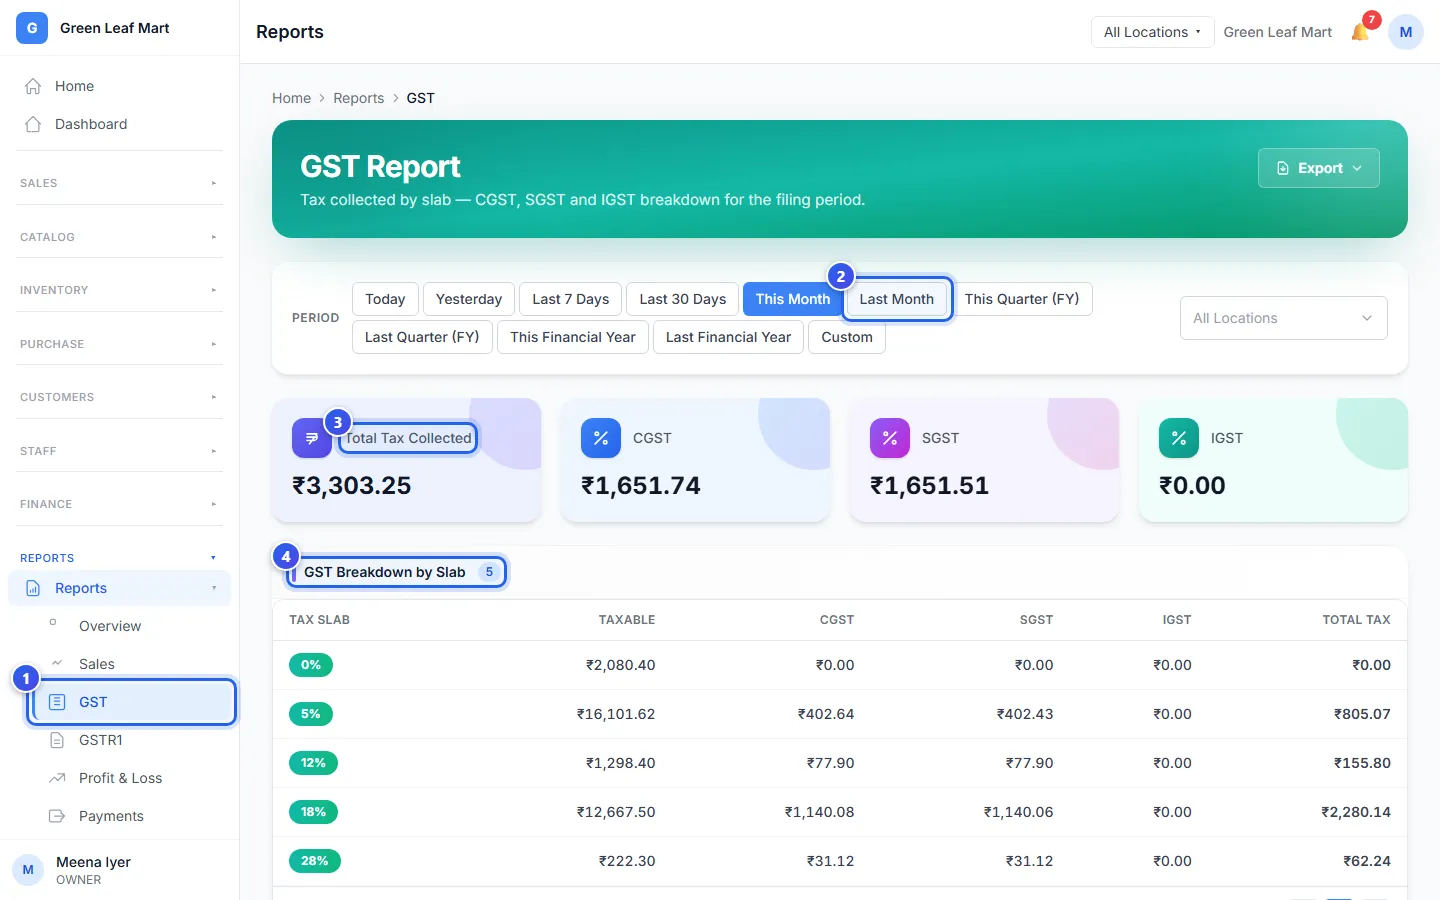Click the notification bell icon
Image resolution: width=1440 pixels, height=900 pixels.
pyautogui.click(x=1360, y=32)
